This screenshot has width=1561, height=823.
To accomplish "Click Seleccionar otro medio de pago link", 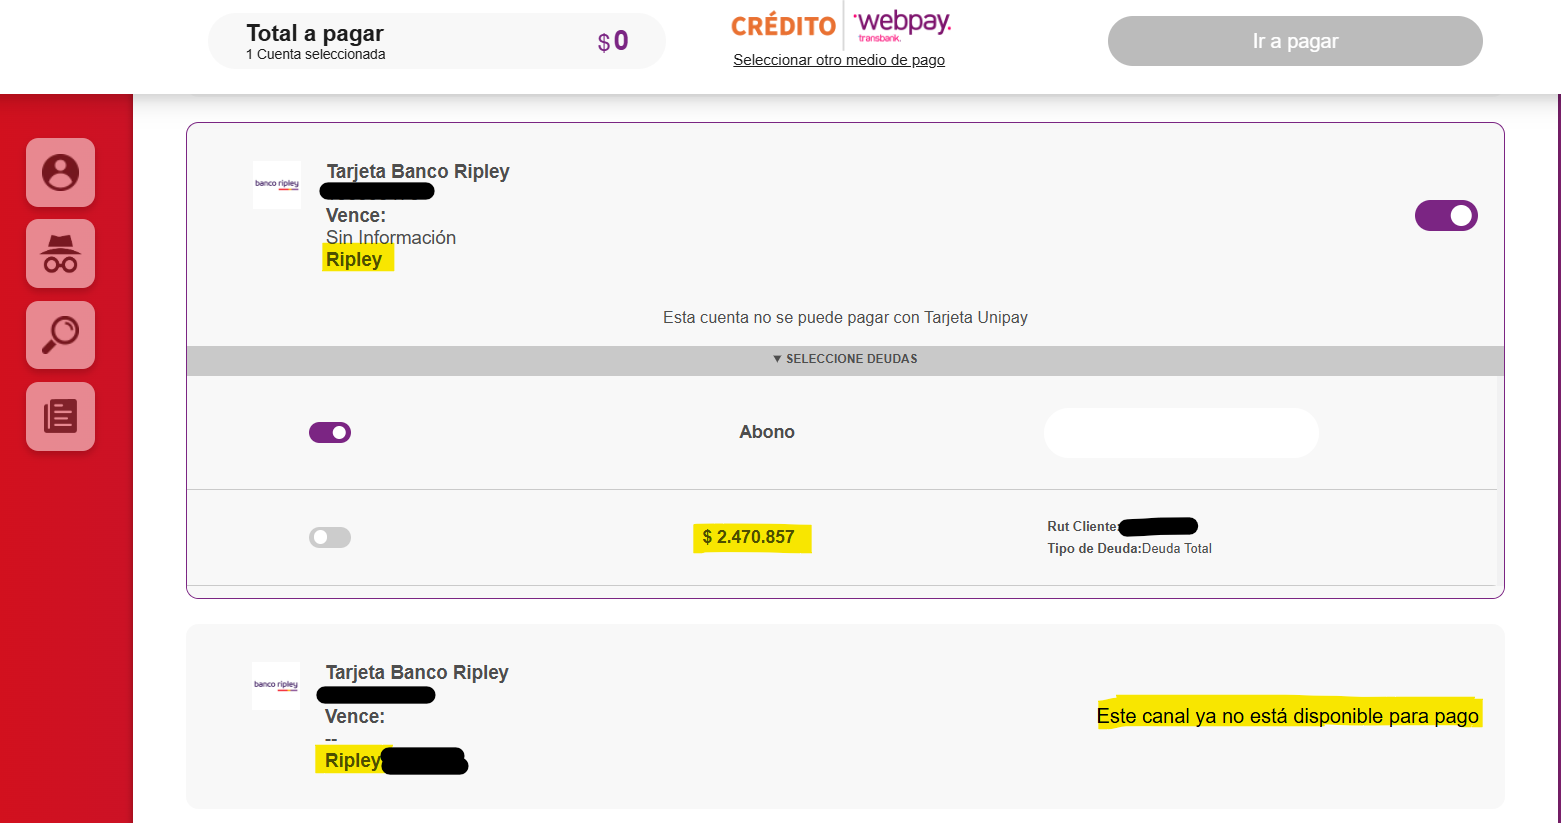I will (839, 60).
